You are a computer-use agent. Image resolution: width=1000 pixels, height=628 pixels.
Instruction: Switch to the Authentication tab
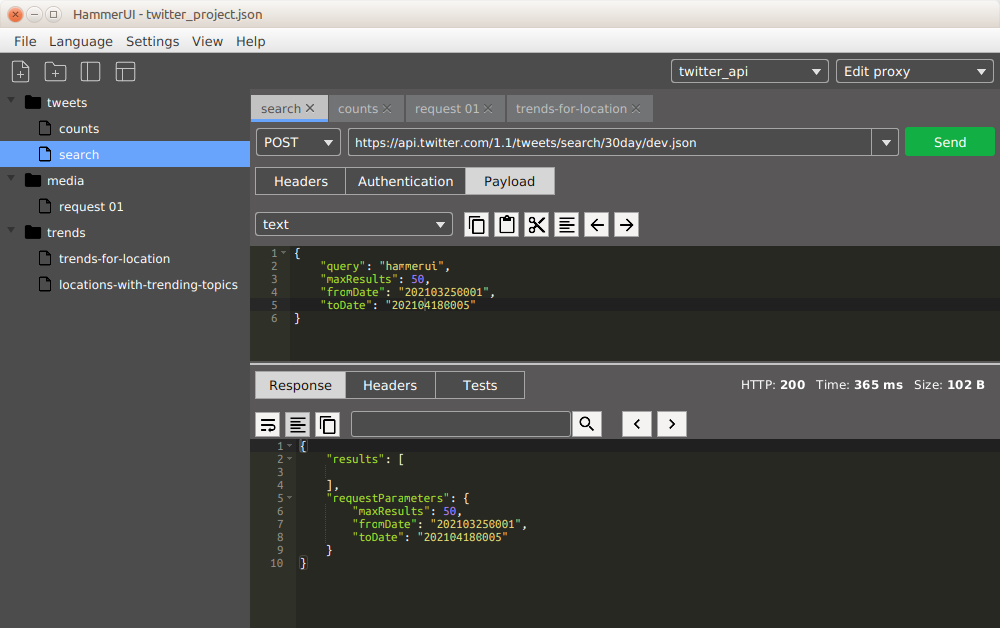pos(405,181)
